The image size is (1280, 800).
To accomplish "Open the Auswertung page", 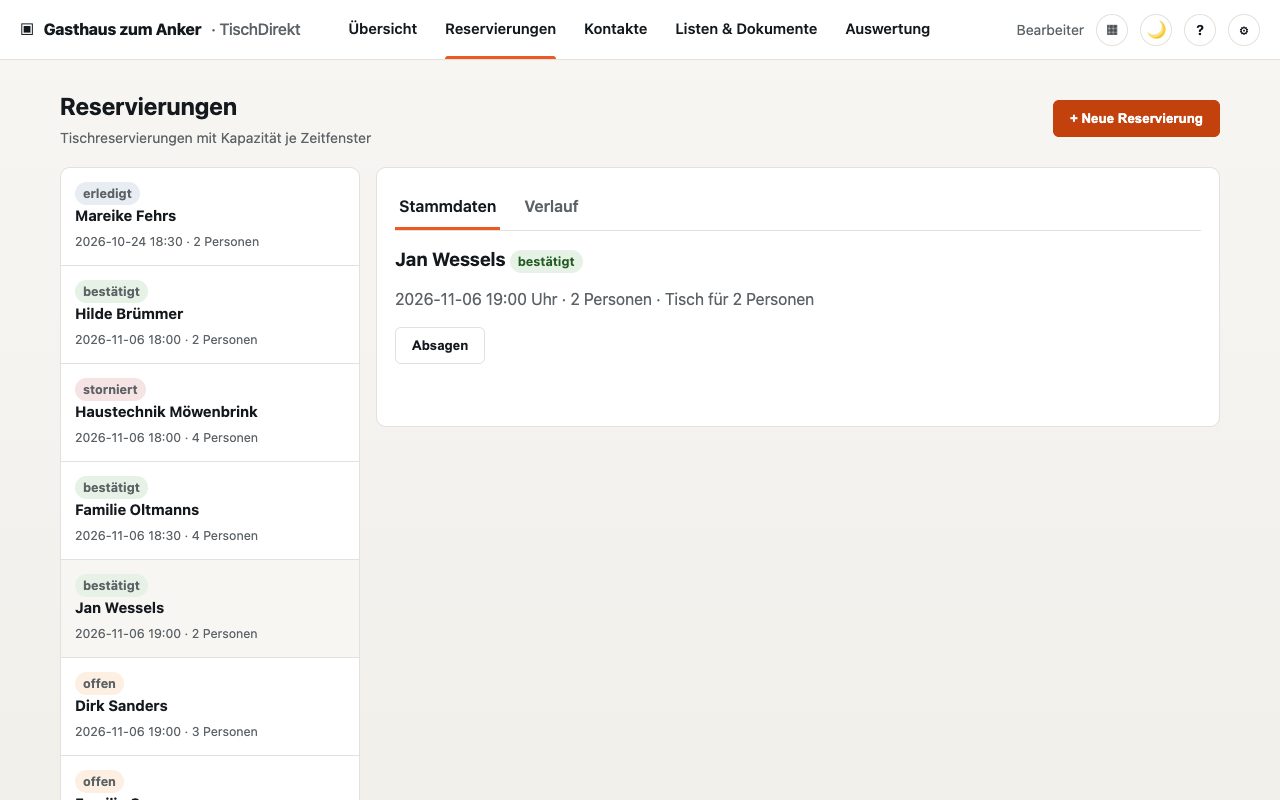I will pos(887,29).
